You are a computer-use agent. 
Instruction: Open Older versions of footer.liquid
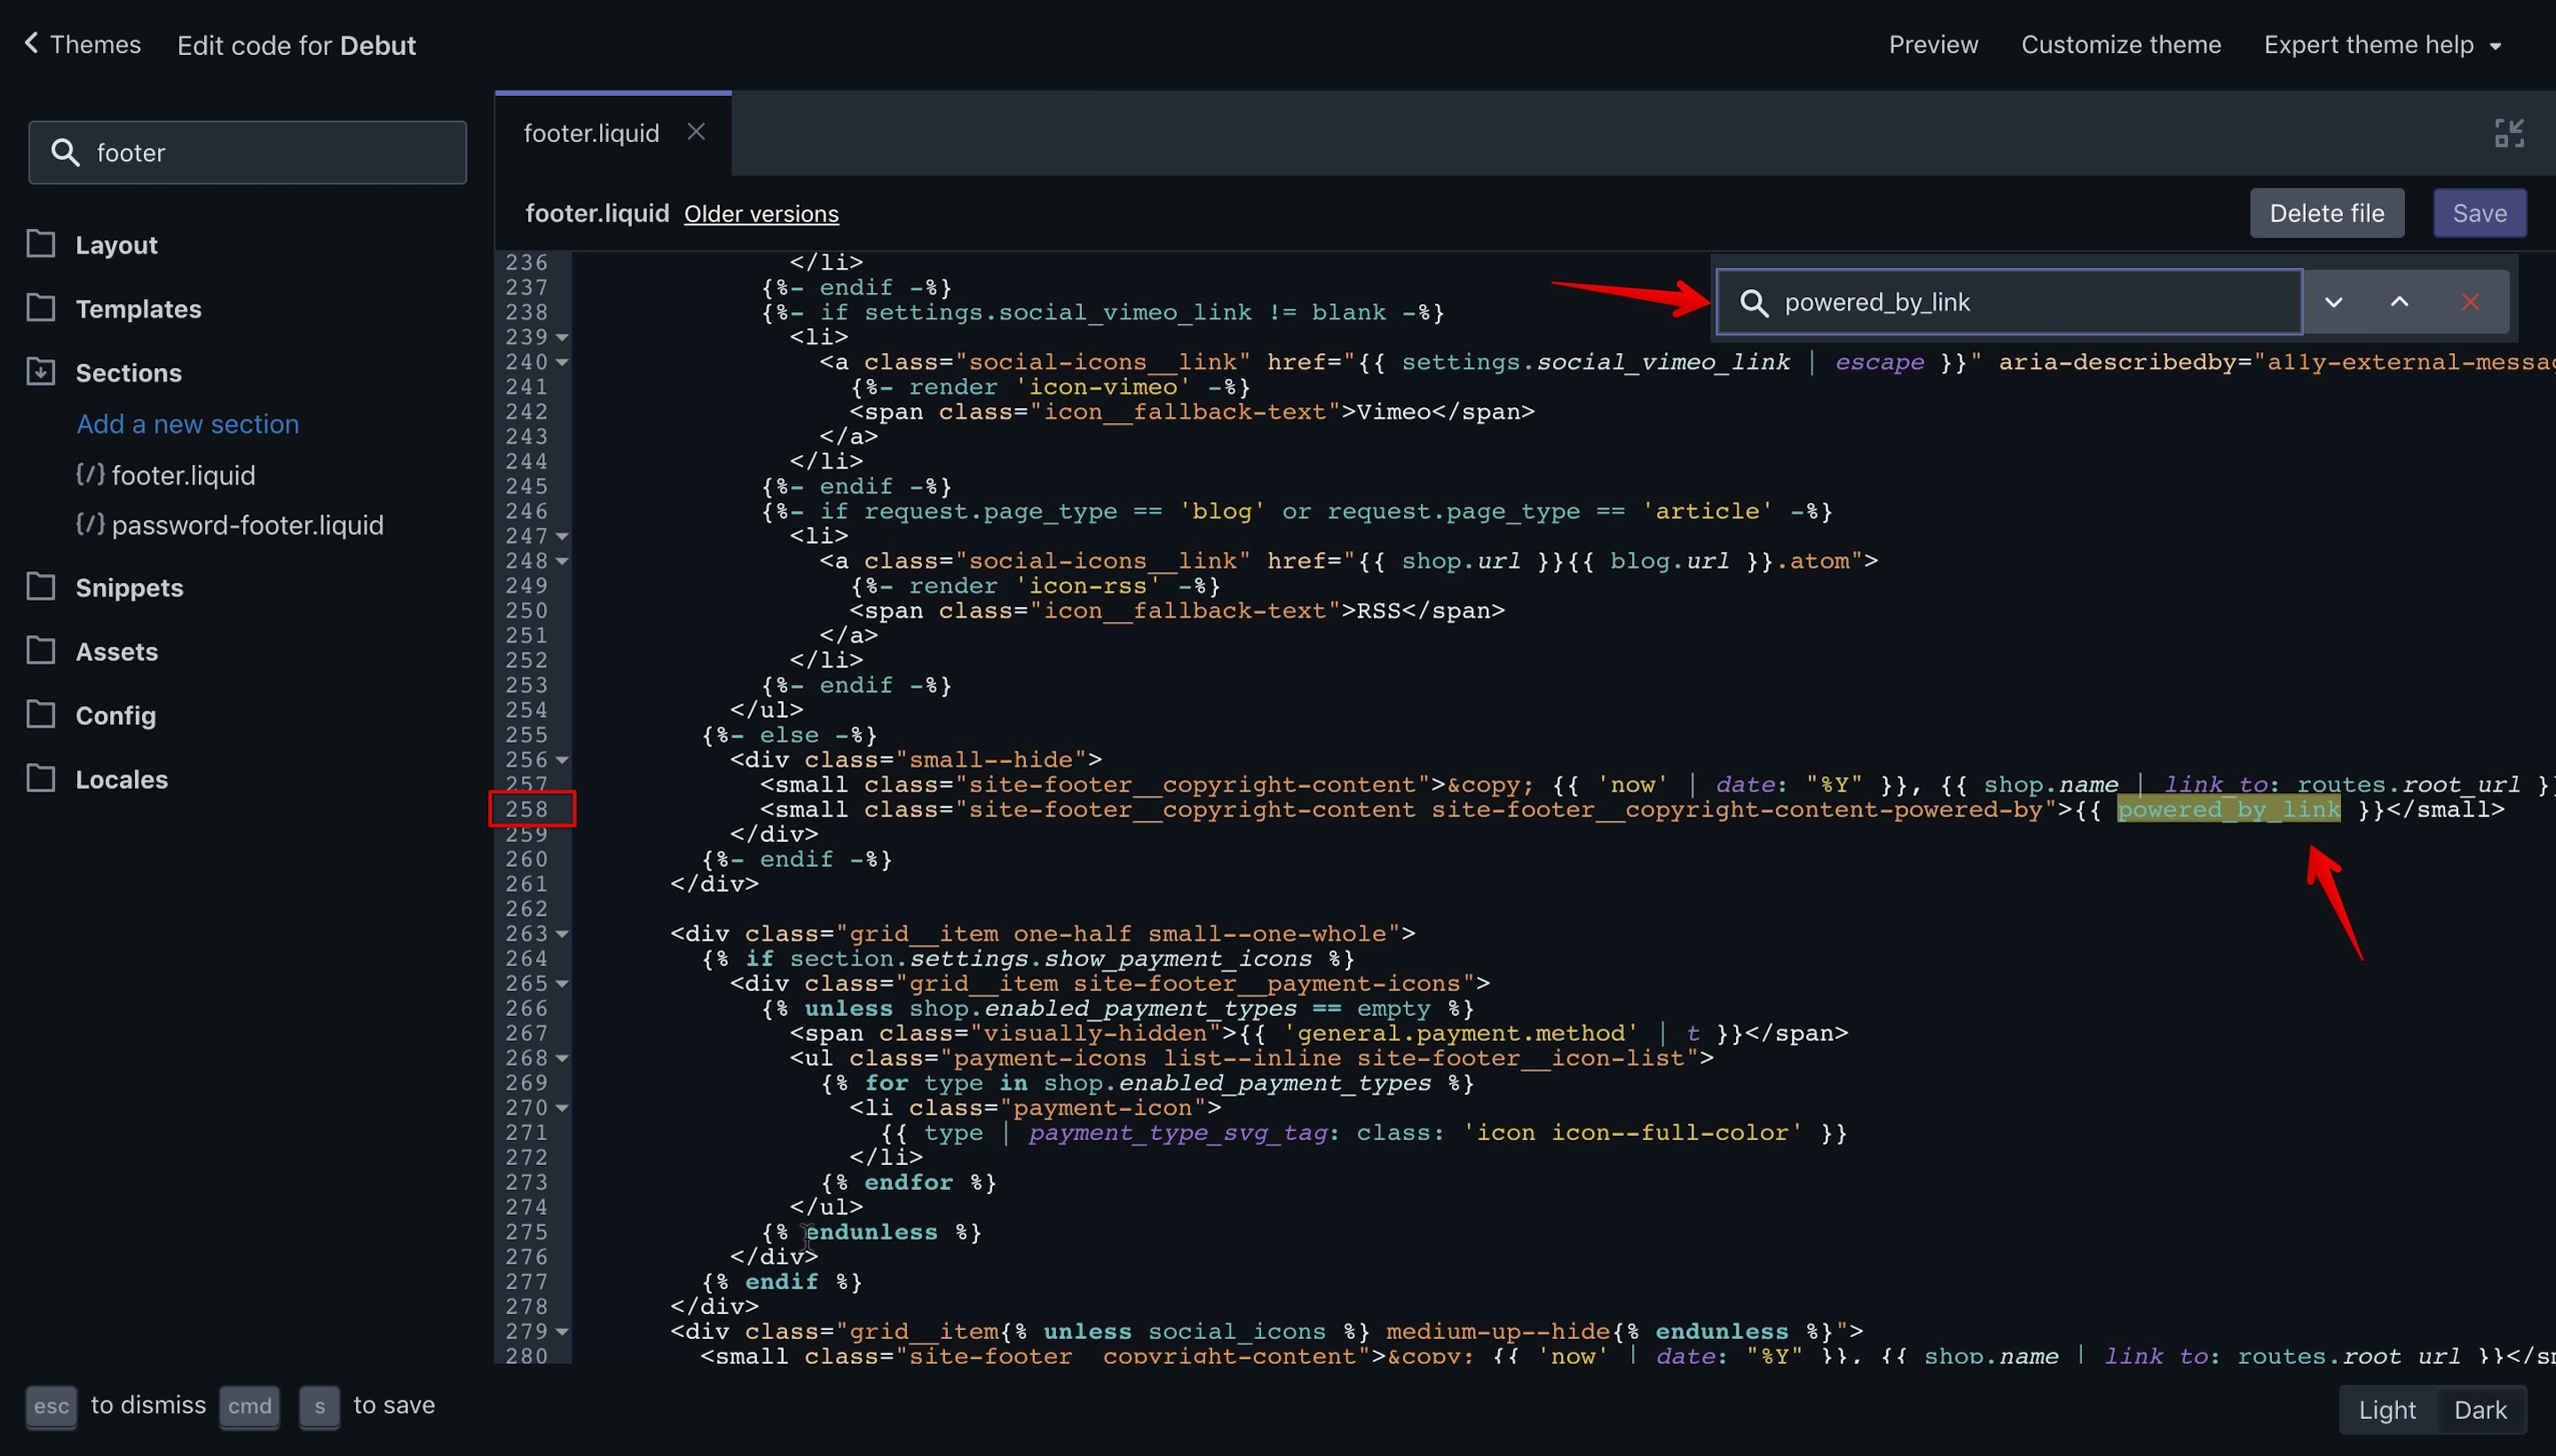pos(761,214)
